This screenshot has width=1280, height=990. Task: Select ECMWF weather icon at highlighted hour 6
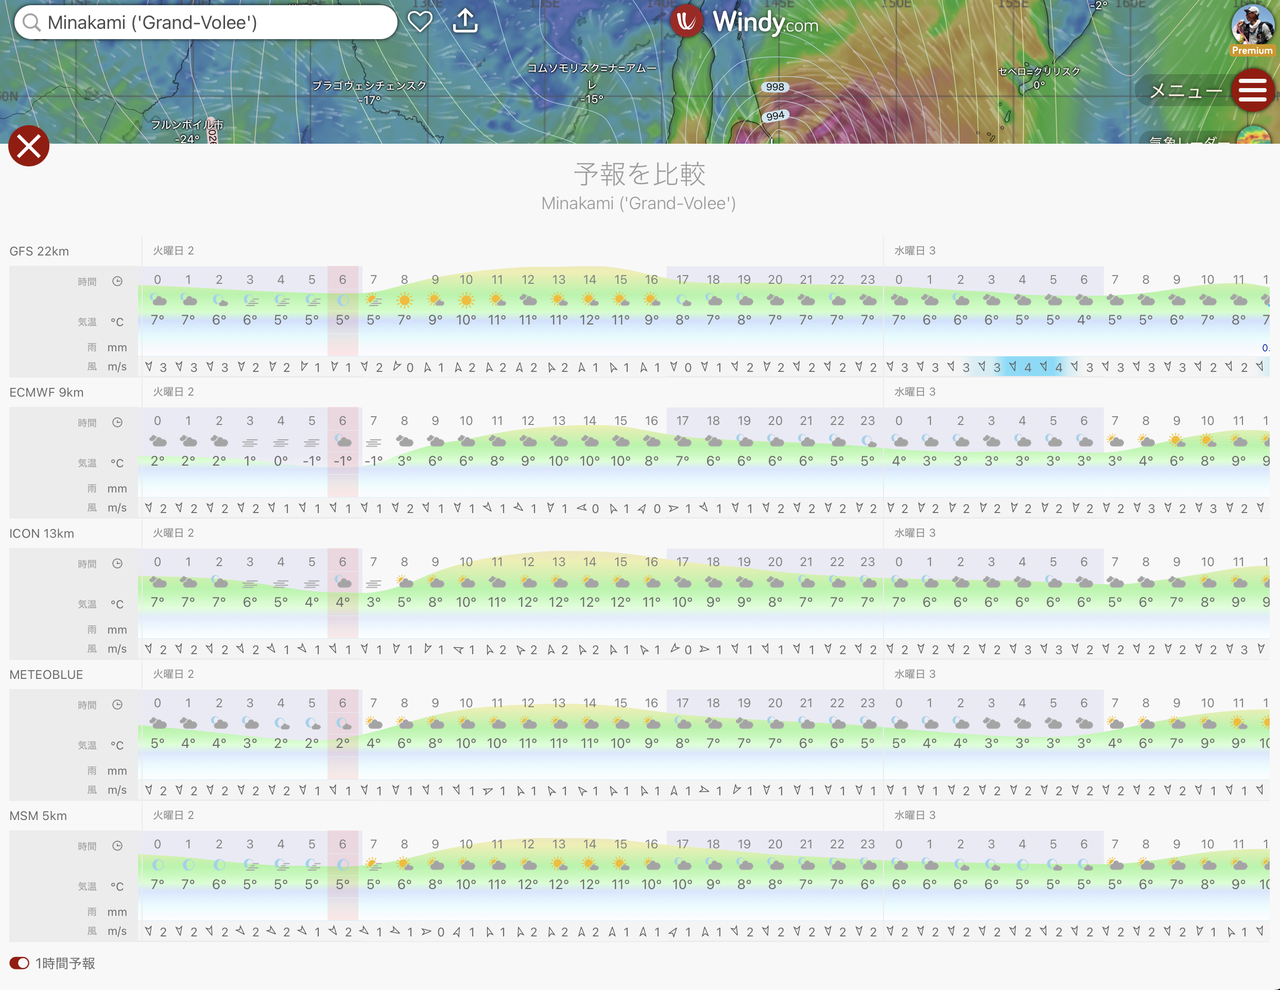(x=343, y=441)
